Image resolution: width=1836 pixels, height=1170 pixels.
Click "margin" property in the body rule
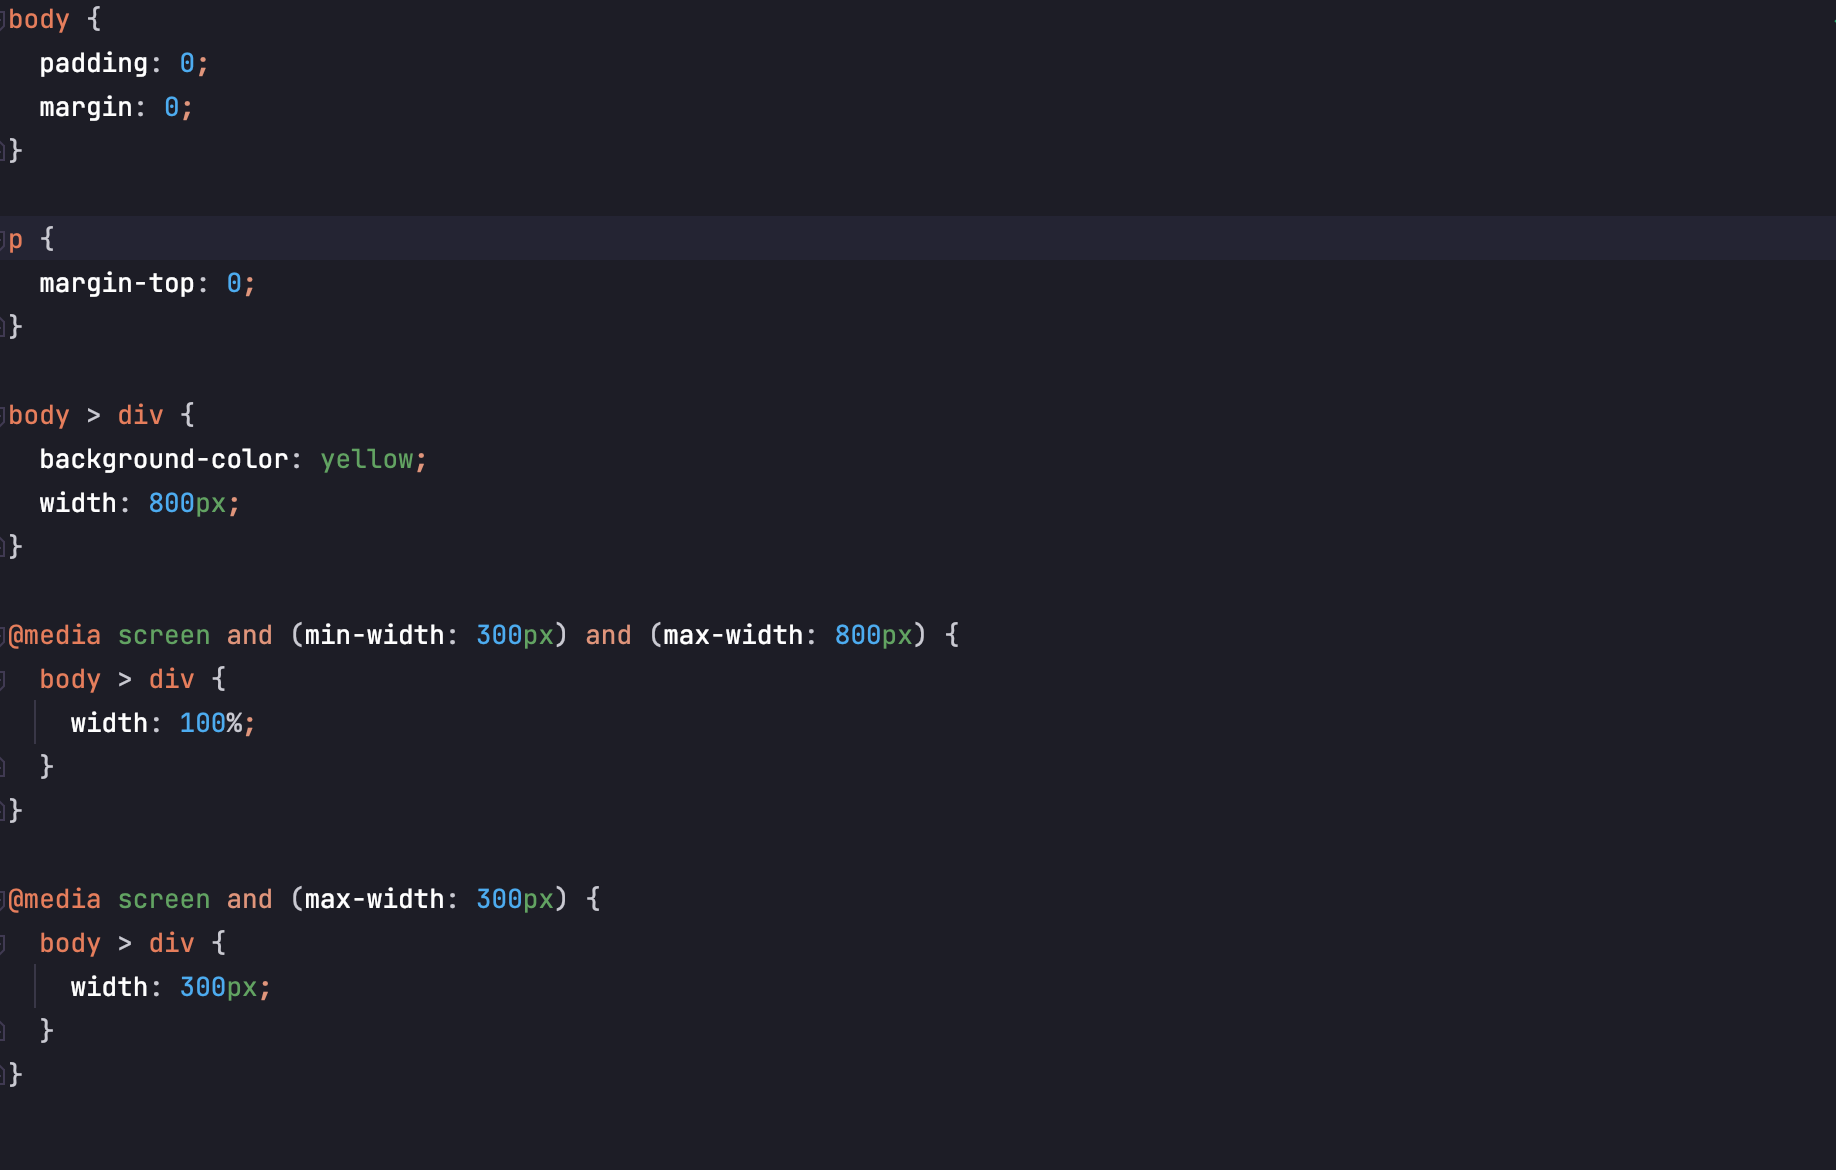(x=86, y=108)
